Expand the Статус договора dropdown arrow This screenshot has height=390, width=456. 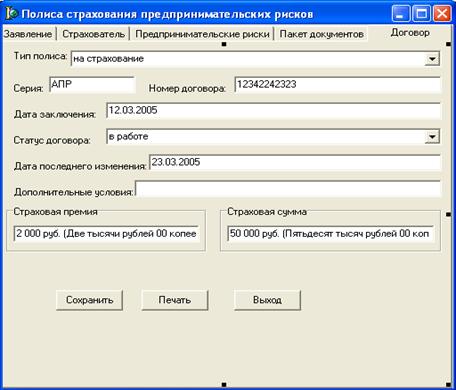tap(432, 137)
